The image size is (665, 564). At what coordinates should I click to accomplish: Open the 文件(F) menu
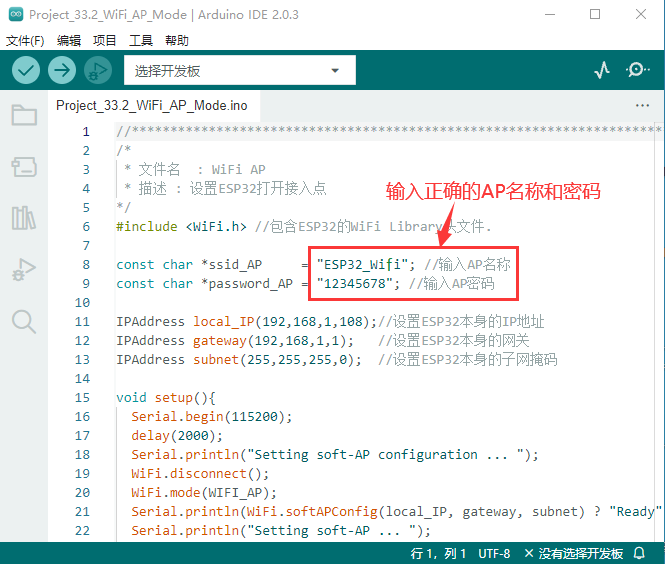(25, 41)
